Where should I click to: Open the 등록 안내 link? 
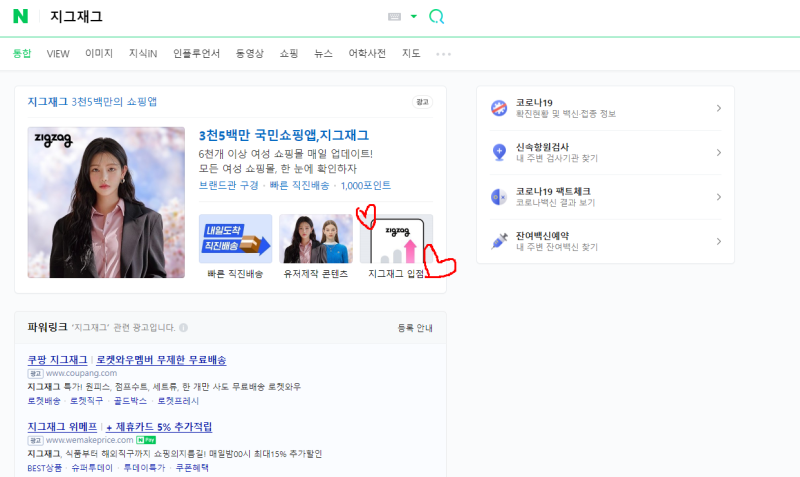click(x=415, y=328)
